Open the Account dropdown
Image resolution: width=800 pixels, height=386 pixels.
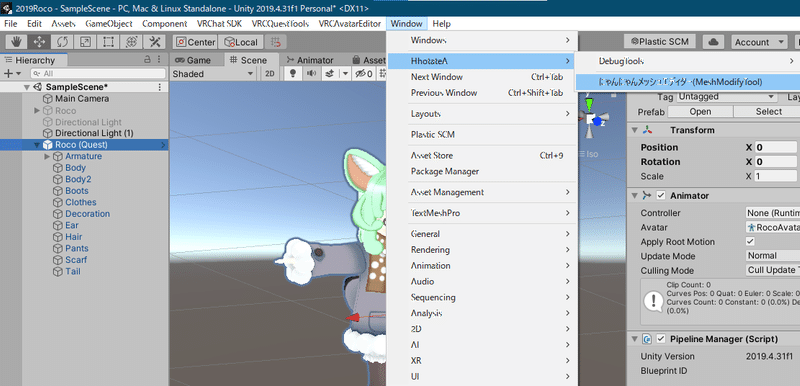[x=759, y=42]
